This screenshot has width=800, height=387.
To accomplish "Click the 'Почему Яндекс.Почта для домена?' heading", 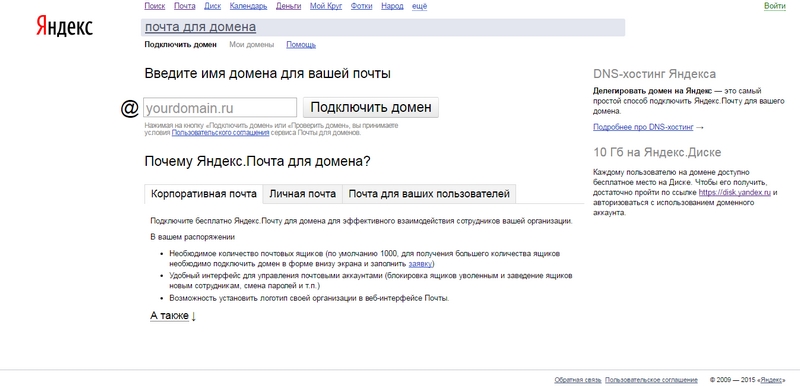I will (258, 162).
